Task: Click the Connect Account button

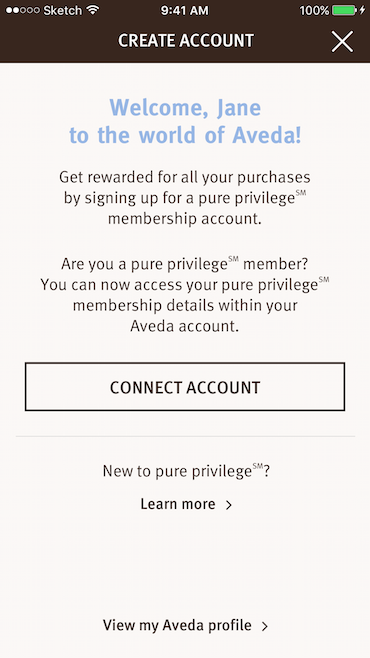Action: click(x=185, y=386)
